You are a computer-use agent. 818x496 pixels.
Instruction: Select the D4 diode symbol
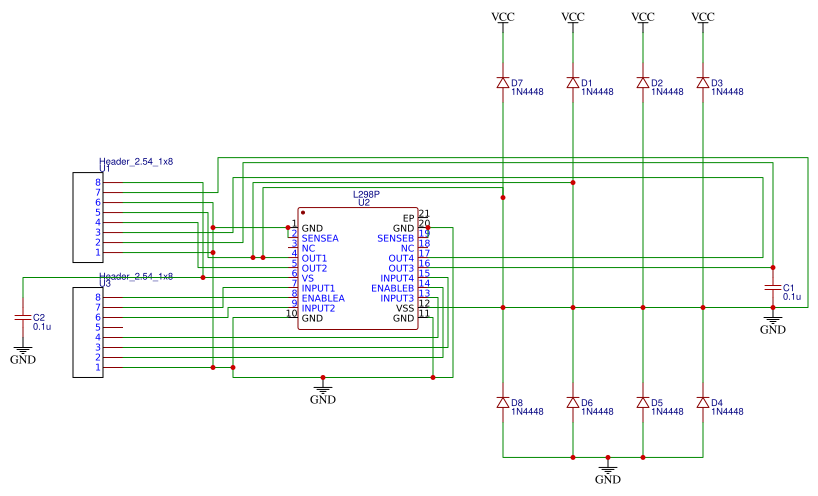[x=703, y=402]
